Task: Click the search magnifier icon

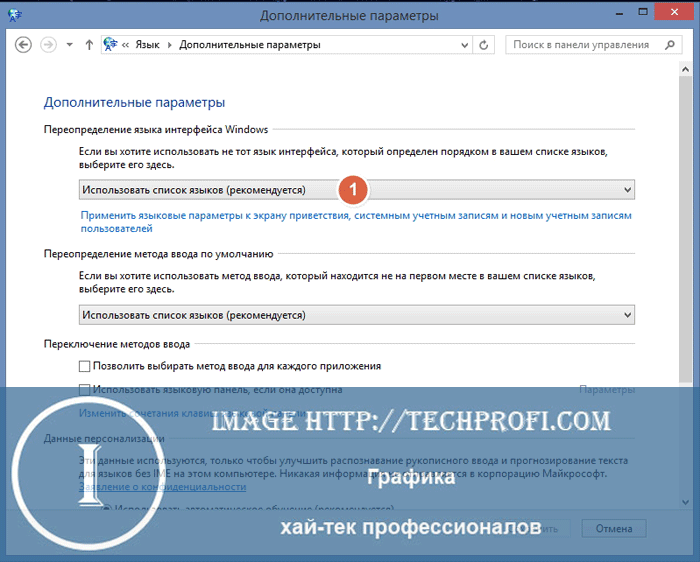Action: (x=668, y=45)
